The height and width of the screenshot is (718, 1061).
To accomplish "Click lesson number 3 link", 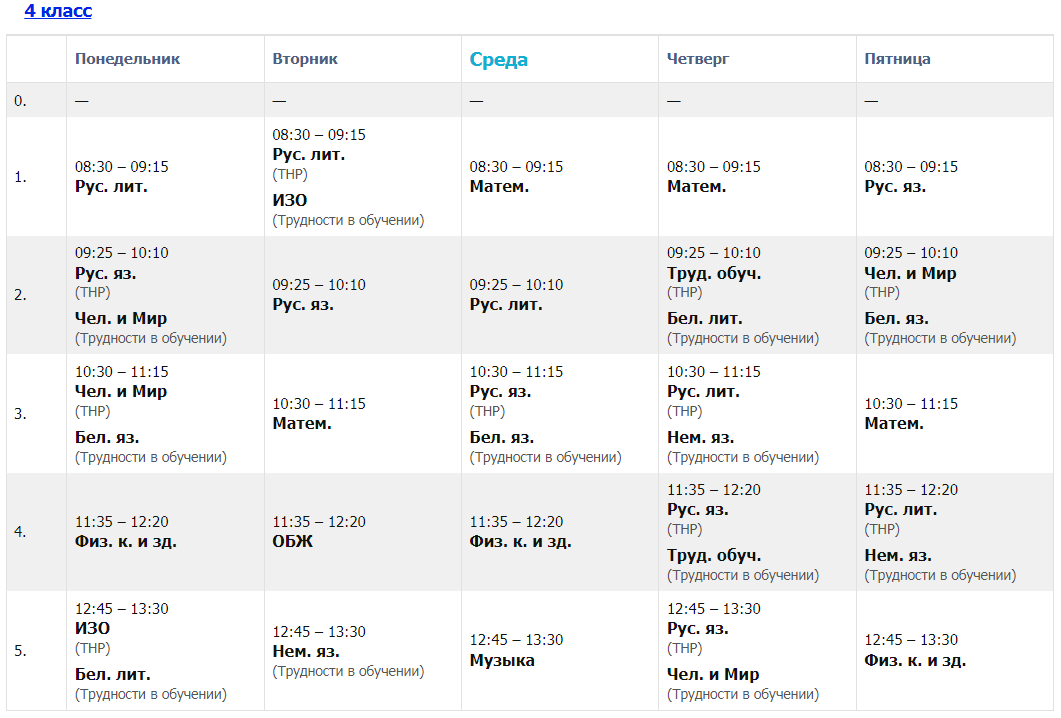I will coord(20,413).
